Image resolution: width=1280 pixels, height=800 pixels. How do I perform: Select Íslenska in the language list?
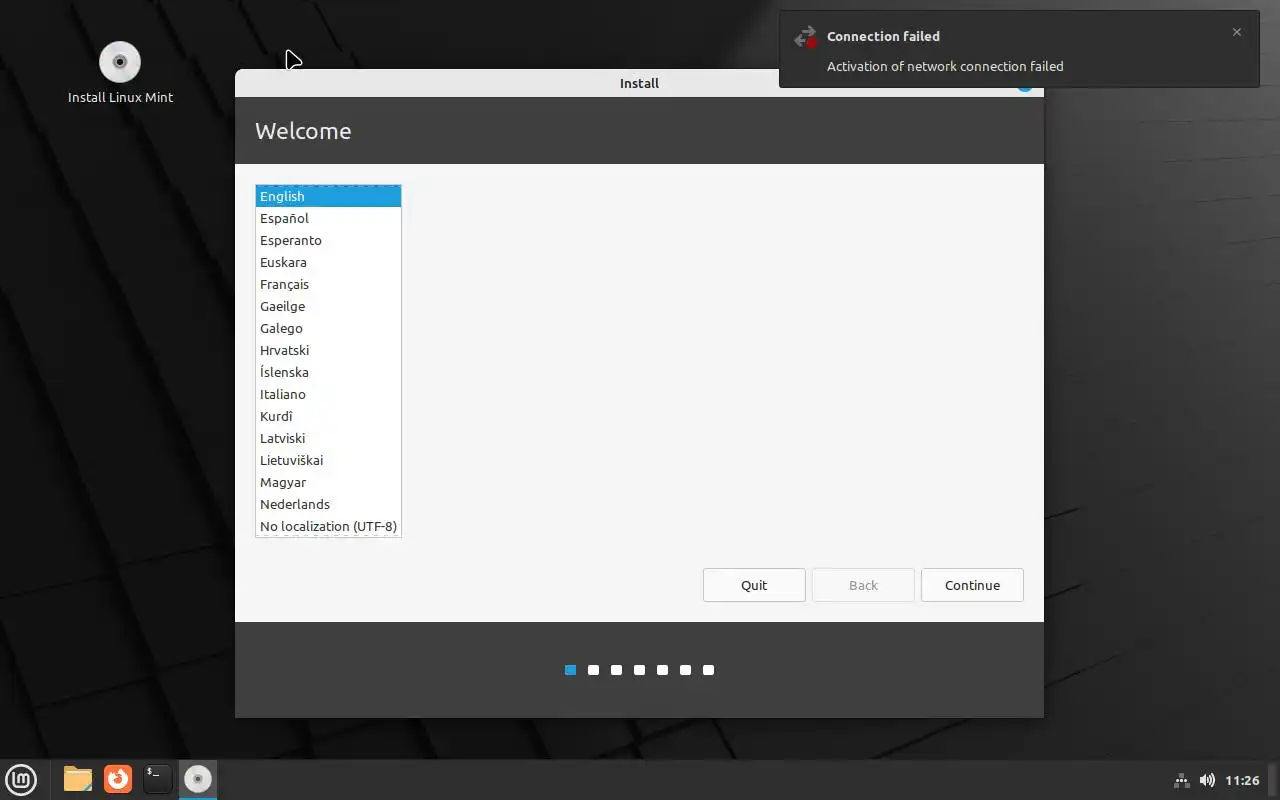(x=328, y=372)
